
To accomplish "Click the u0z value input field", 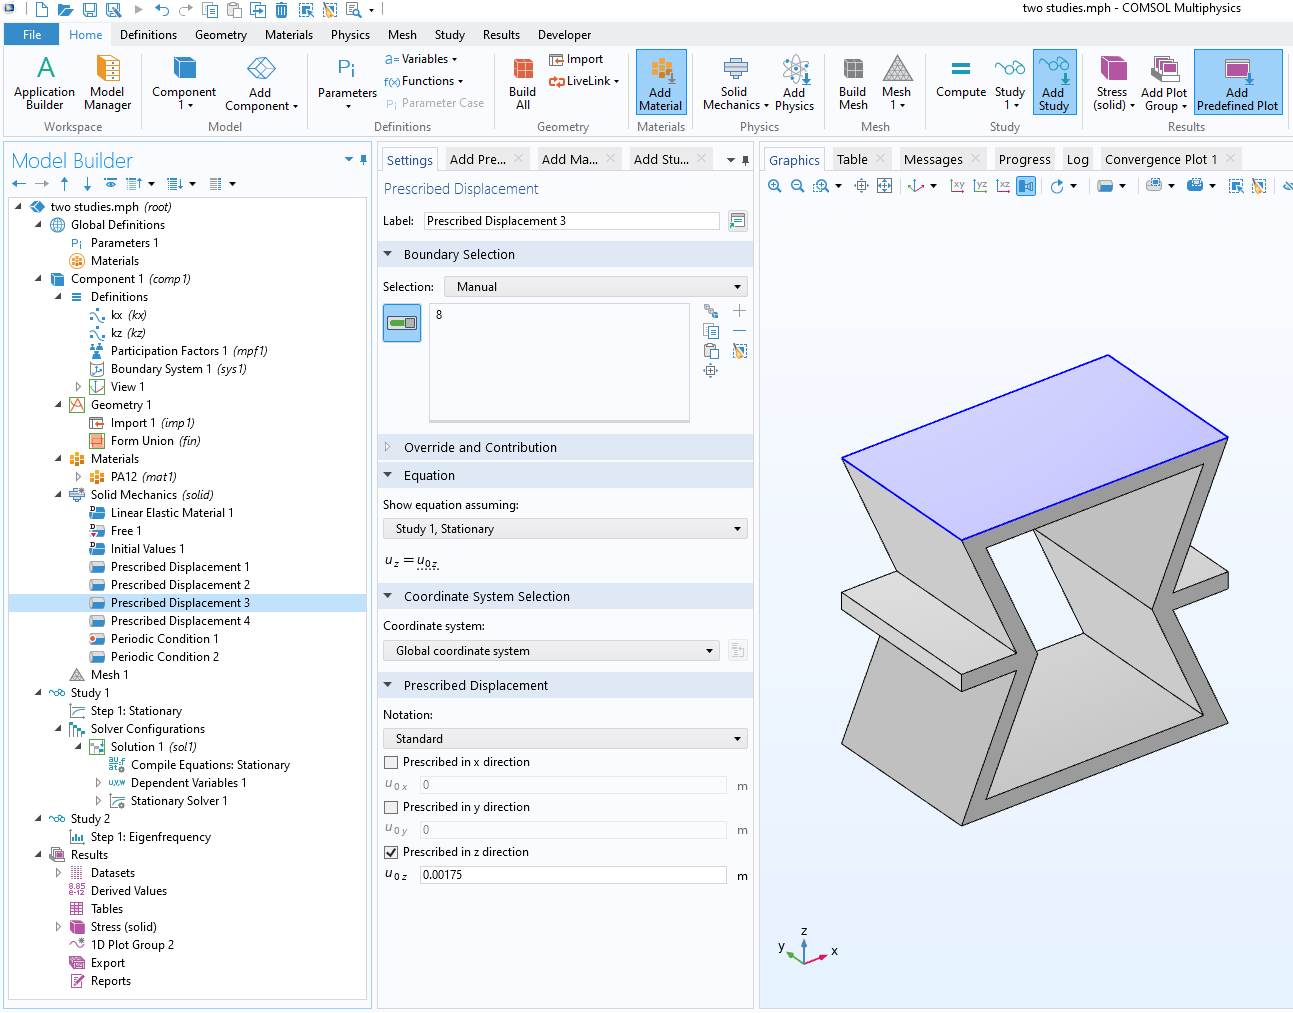I will click(572, 875).
